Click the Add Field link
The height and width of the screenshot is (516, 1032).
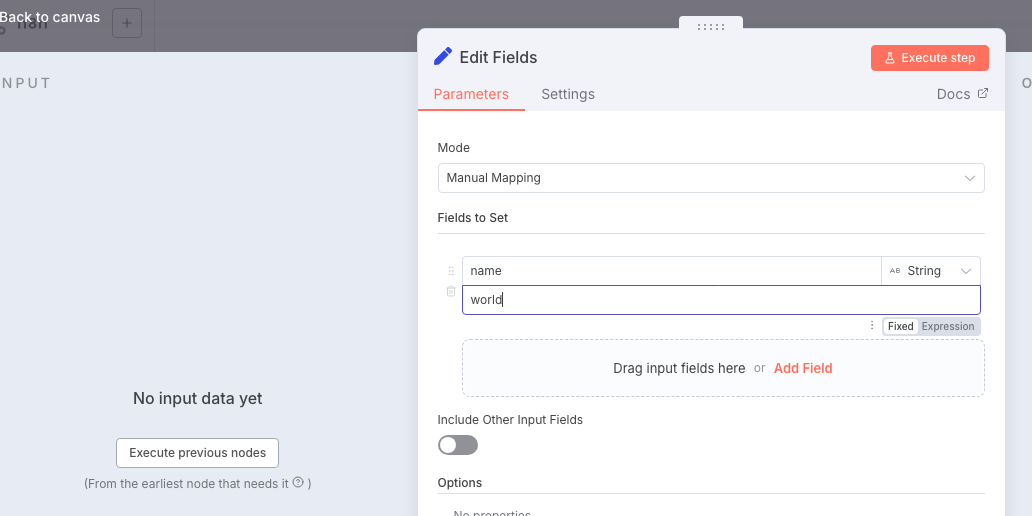click(x=803, y=368)
